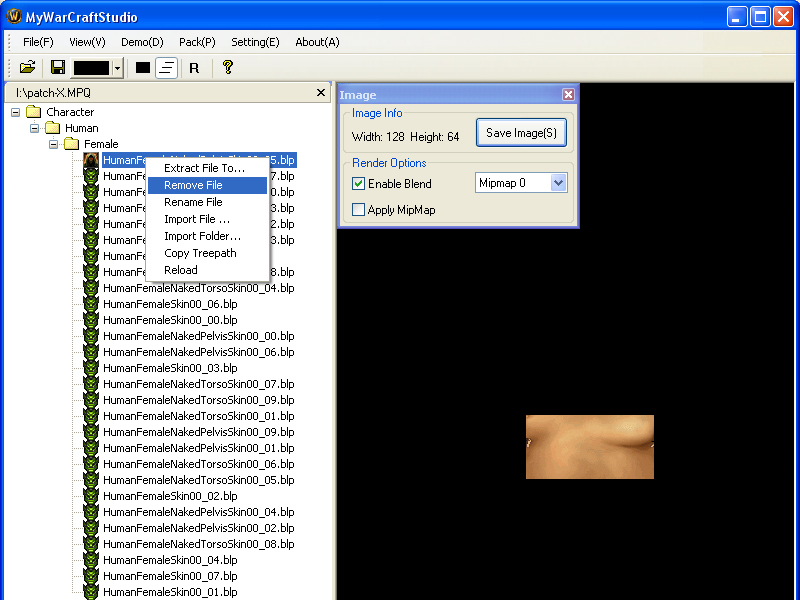Image resolution: width=800 pixels, height=600 pixels.
Task: Select HumanFemaleNakedTorsoSkin00_06.blp in the tree
Action: pyautogui.click(x=198, y=464)
